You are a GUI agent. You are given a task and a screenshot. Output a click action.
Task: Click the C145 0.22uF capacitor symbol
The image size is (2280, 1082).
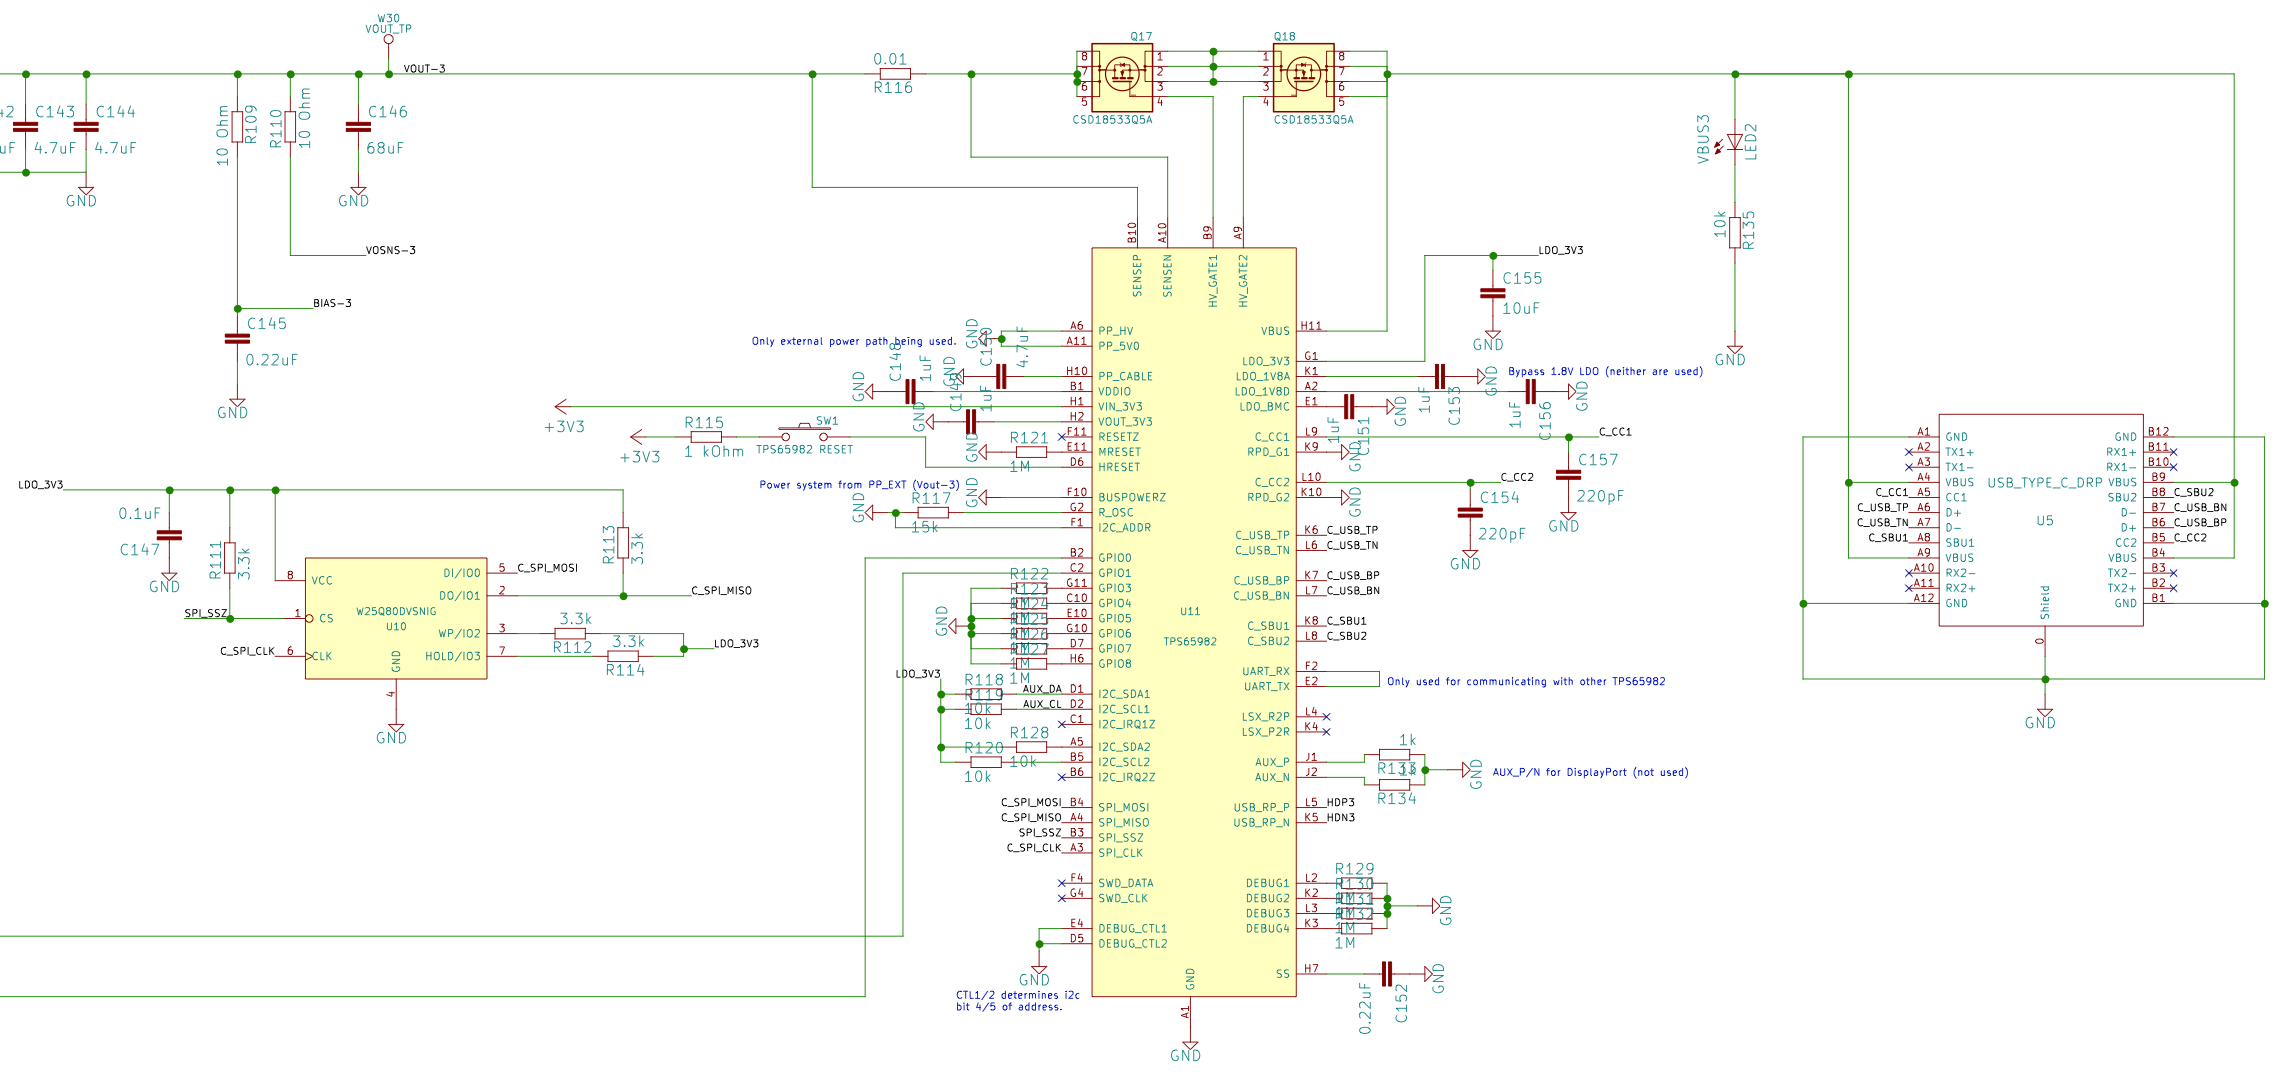pyautogui.click(x=238, y=339)
